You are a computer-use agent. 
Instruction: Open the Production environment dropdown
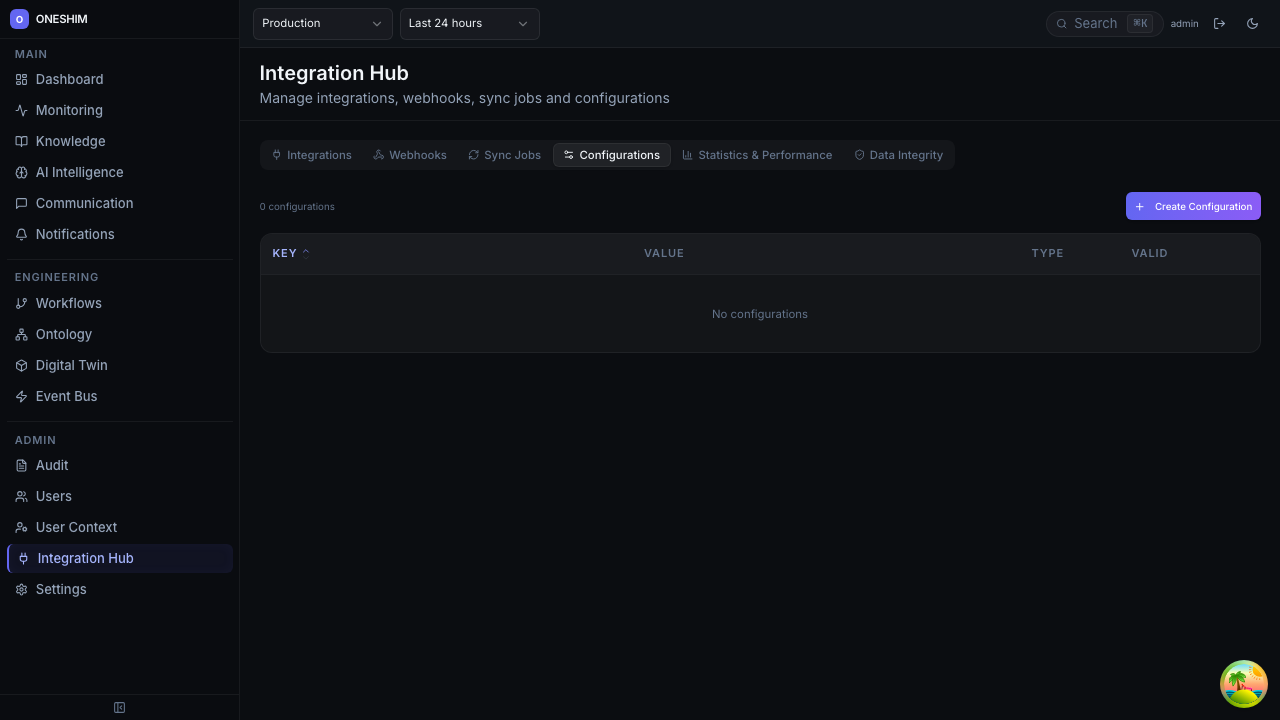(x=322, y=23)
